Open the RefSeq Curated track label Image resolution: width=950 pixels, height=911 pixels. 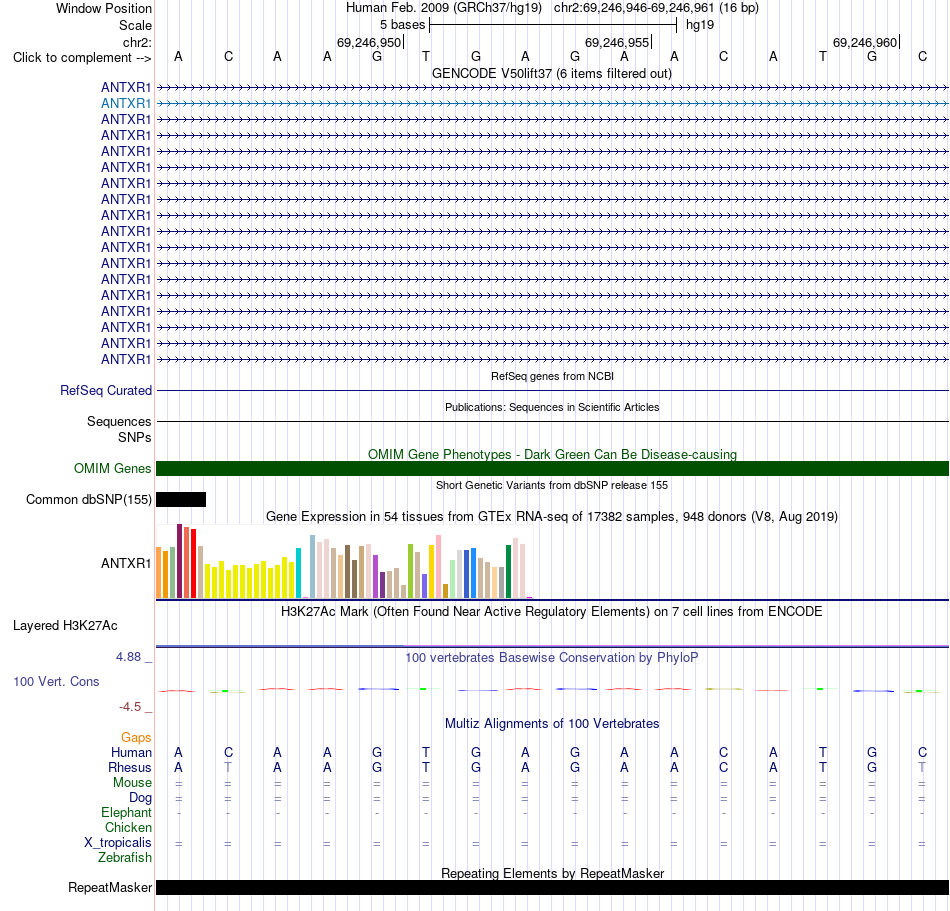pyautogui.click(x=105, y=391)
